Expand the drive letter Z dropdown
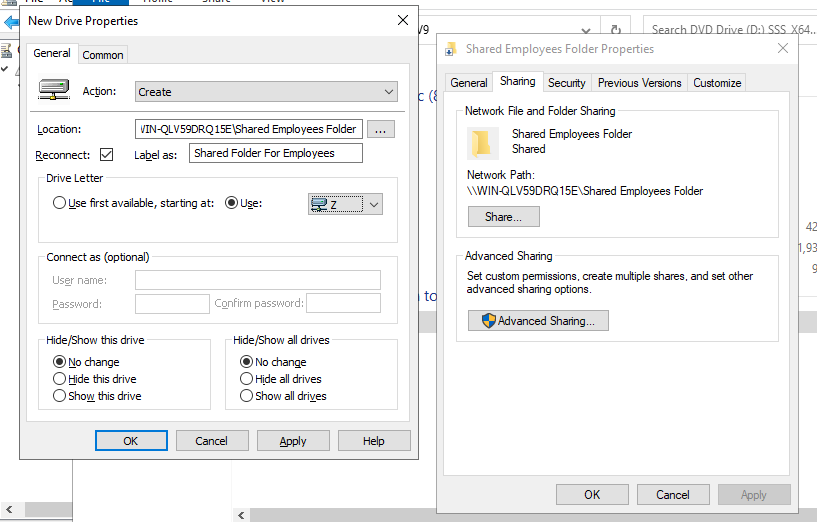 pyautogui.click(x=373, y=204)
